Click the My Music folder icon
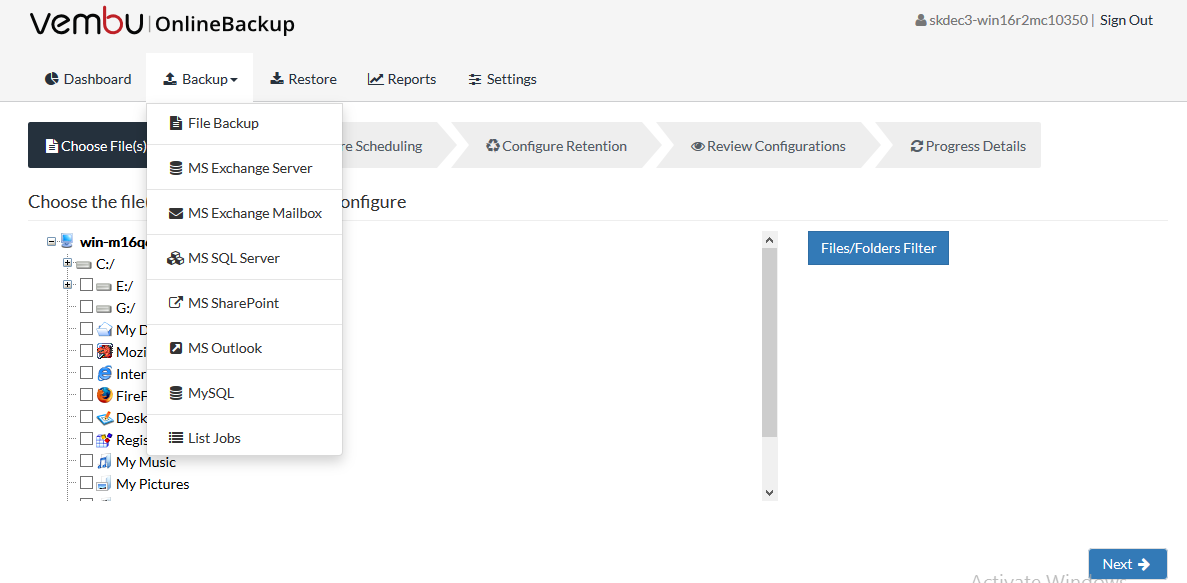 pyautogui.click(x=104, y=462)
